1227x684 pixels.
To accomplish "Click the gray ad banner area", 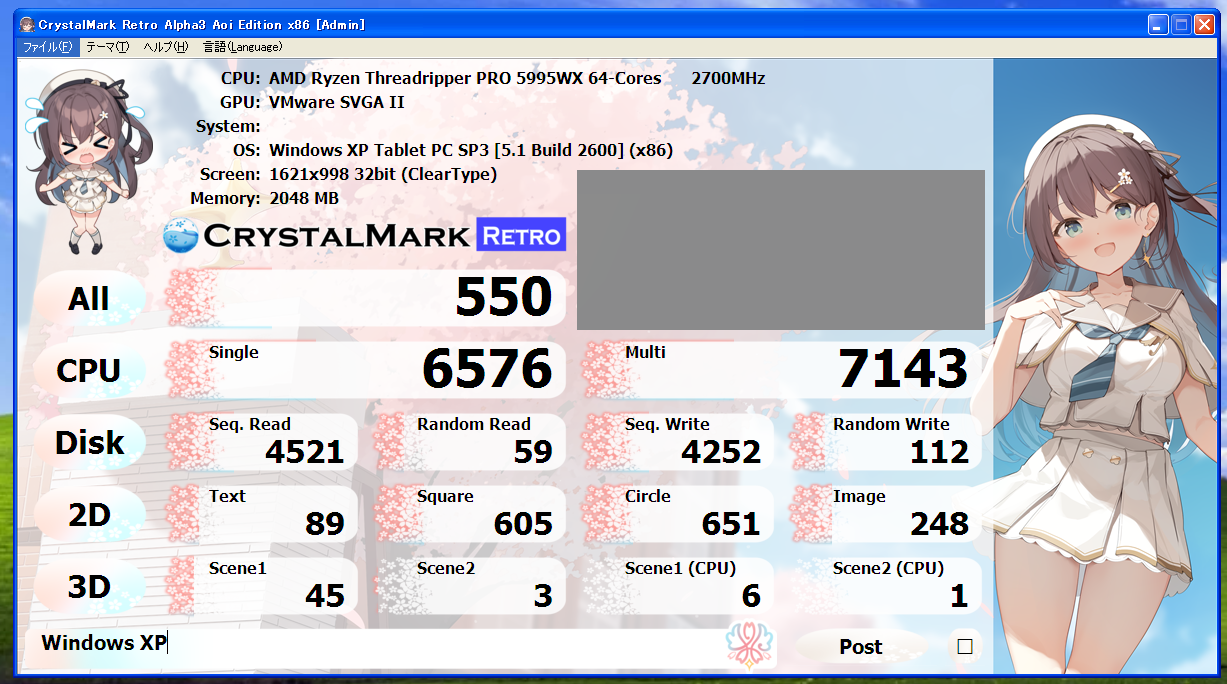I will tap(781, 249).
